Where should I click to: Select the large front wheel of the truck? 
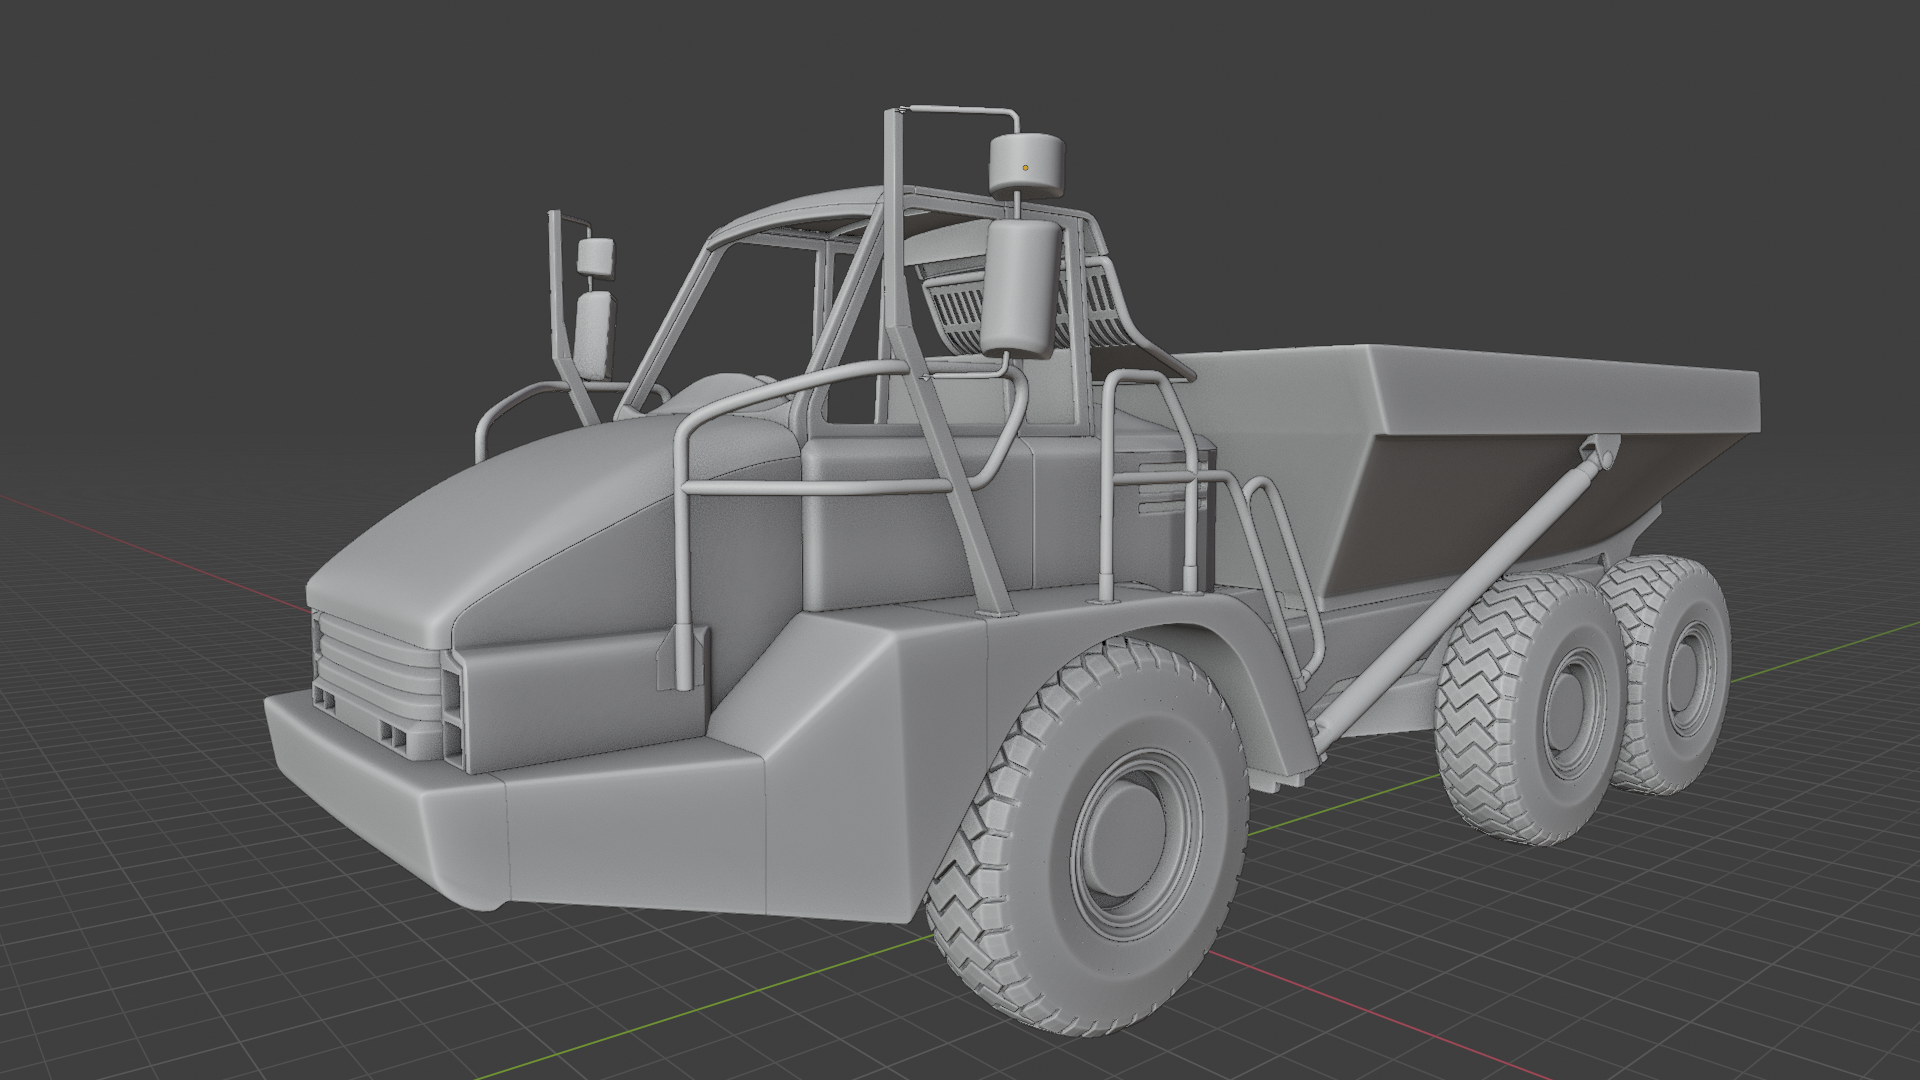[1088, 838]
